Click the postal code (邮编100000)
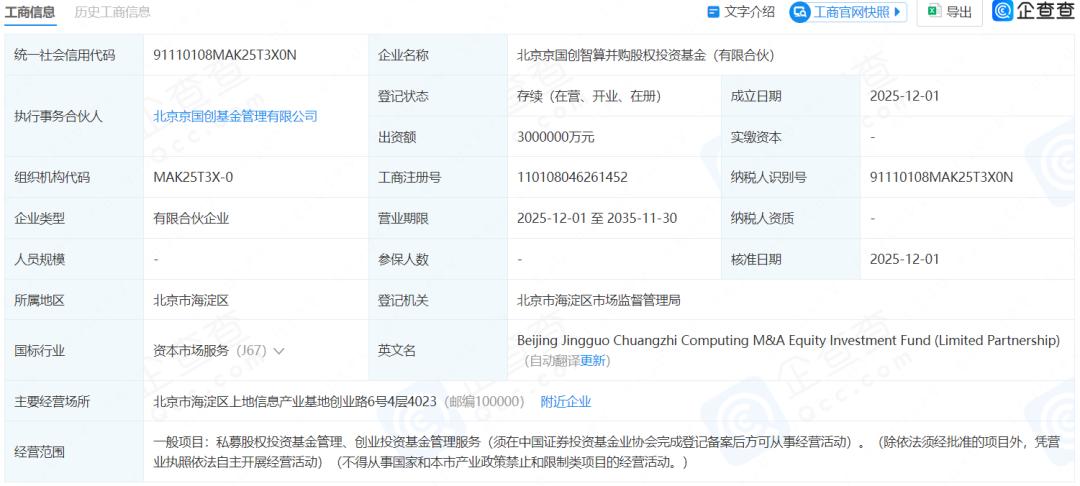1080x486 pixels. [484, 401]
